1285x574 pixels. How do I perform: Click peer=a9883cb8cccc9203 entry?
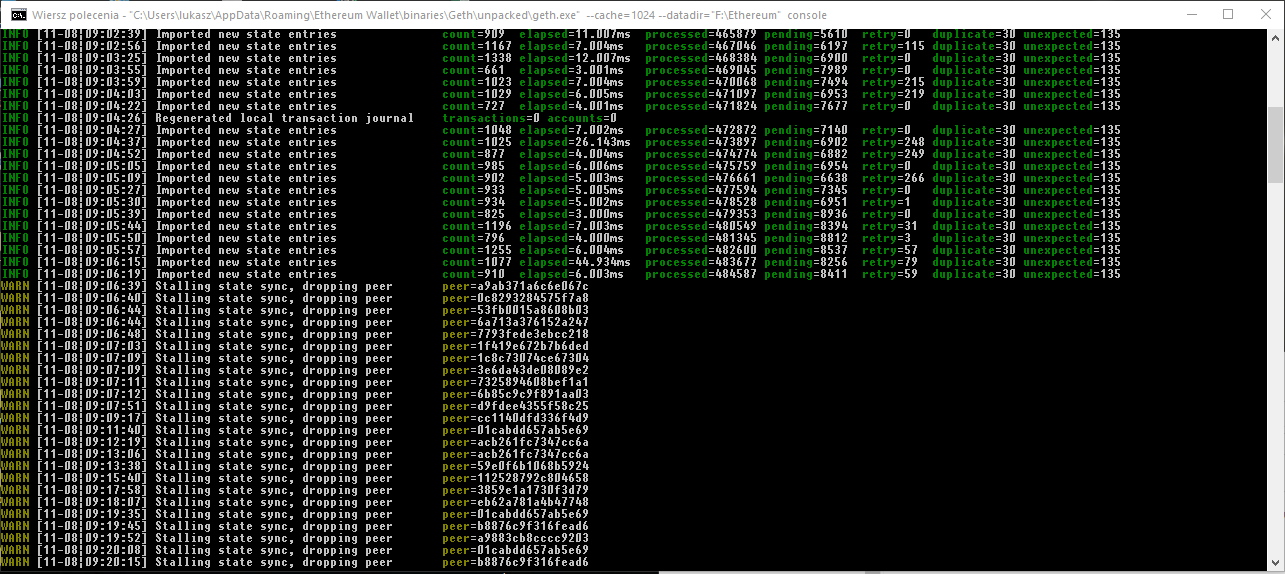click(515, 538)
